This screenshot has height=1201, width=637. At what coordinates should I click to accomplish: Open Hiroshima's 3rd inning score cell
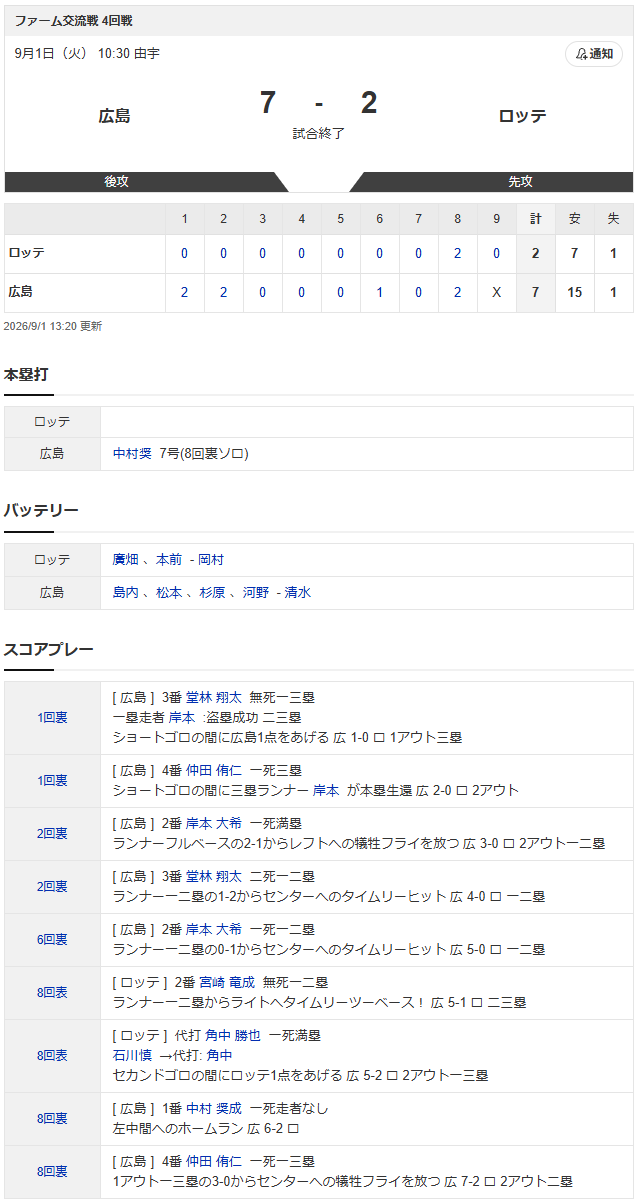pos(262,293)
